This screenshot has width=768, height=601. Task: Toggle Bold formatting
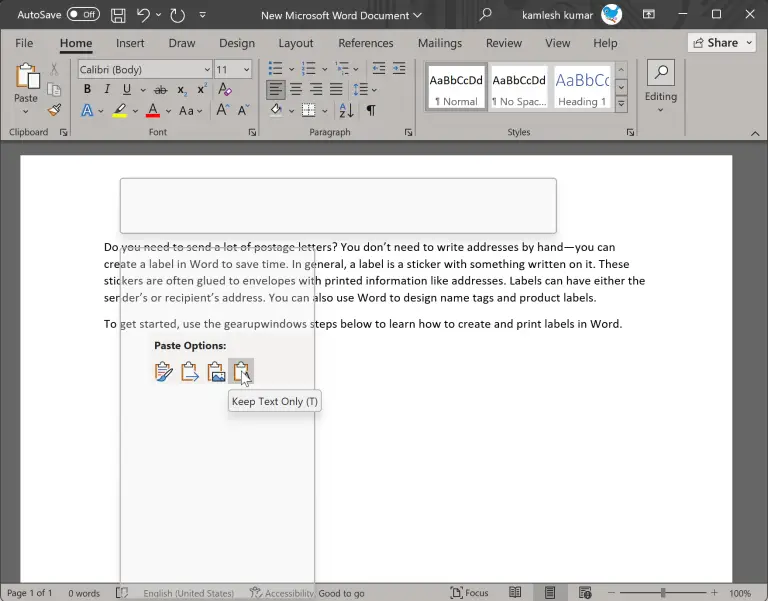tap(87, 89)
